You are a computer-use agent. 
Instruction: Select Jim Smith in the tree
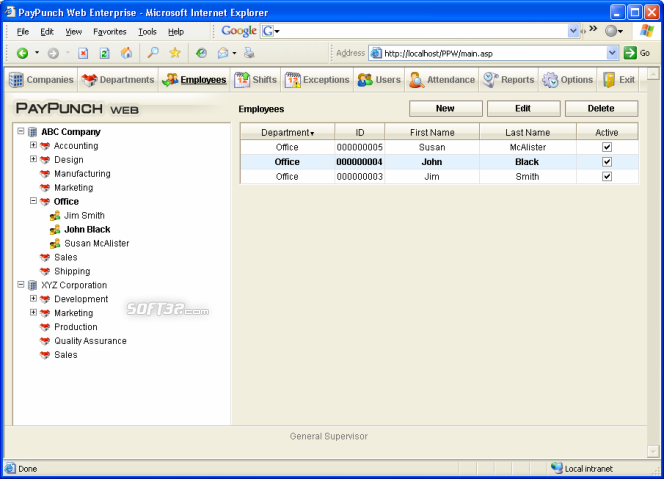tap(84, 216)
